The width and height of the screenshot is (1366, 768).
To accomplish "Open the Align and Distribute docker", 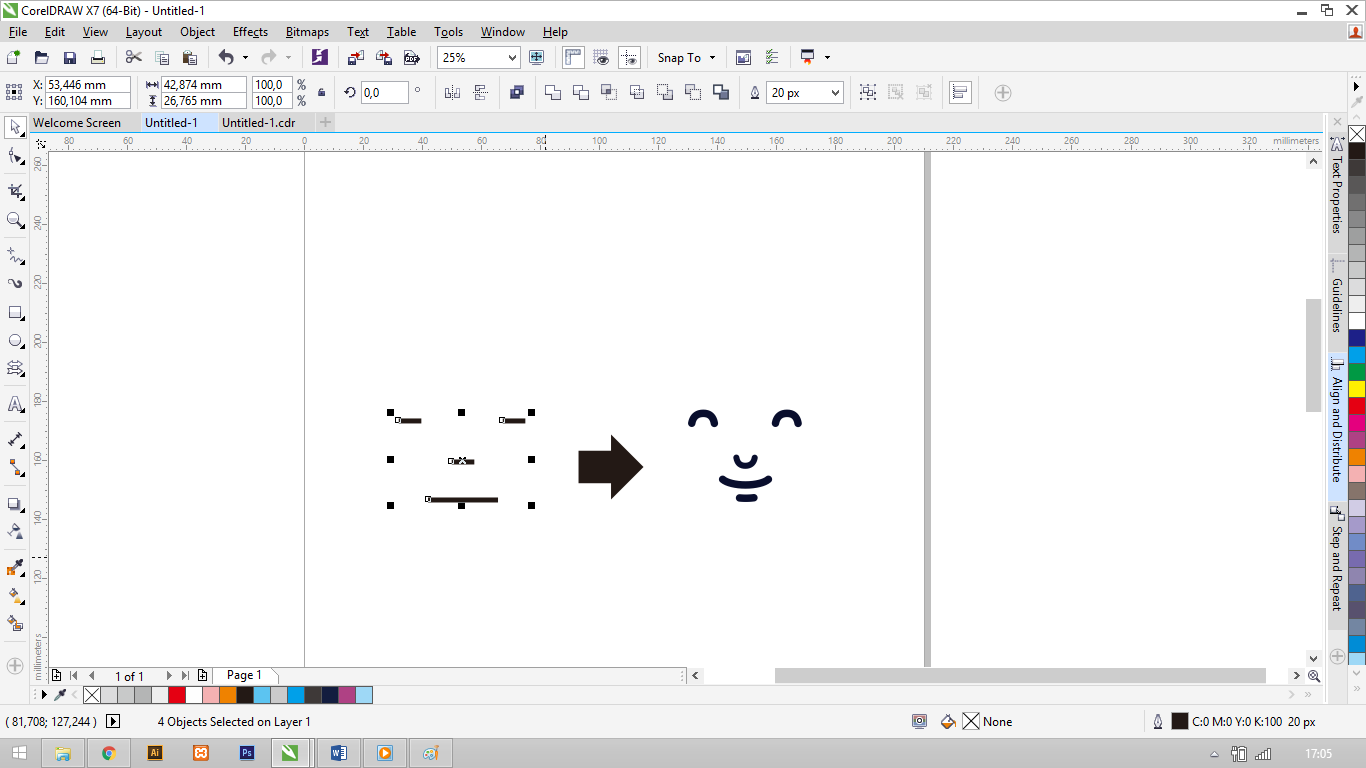I will [x=1337, y=430].
